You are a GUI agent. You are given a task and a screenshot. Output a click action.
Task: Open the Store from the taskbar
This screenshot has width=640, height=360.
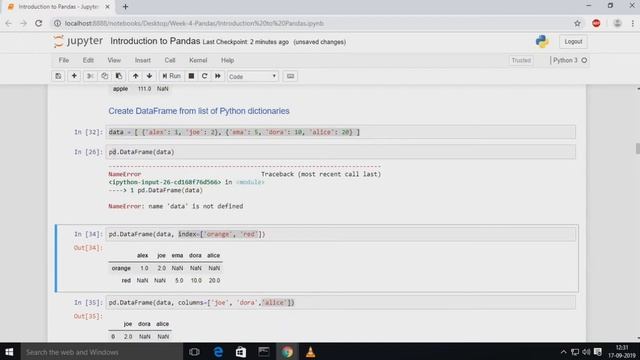point(241,352)
